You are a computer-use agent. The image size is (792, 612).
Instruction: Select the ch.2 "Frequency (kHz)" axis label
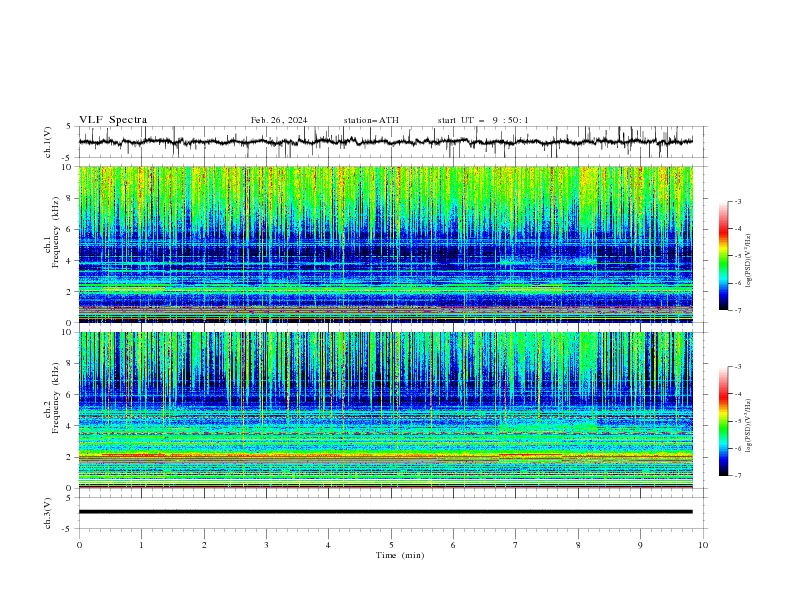click(x=56, y=398)
